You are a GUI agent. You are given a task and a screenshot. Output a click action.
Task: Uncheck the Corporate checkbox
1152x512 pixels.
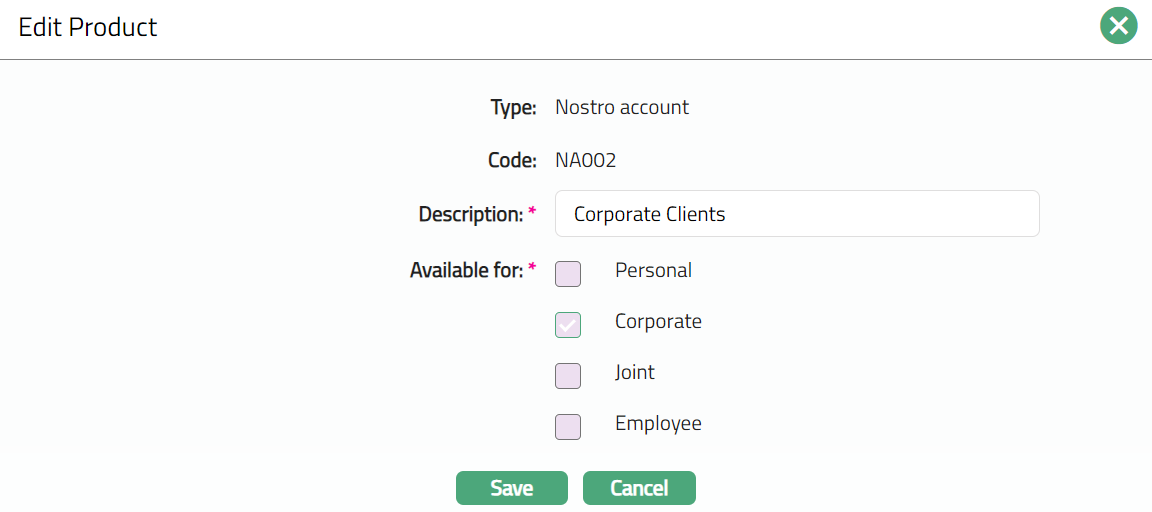pyautogui.click(x=568, y=325)
